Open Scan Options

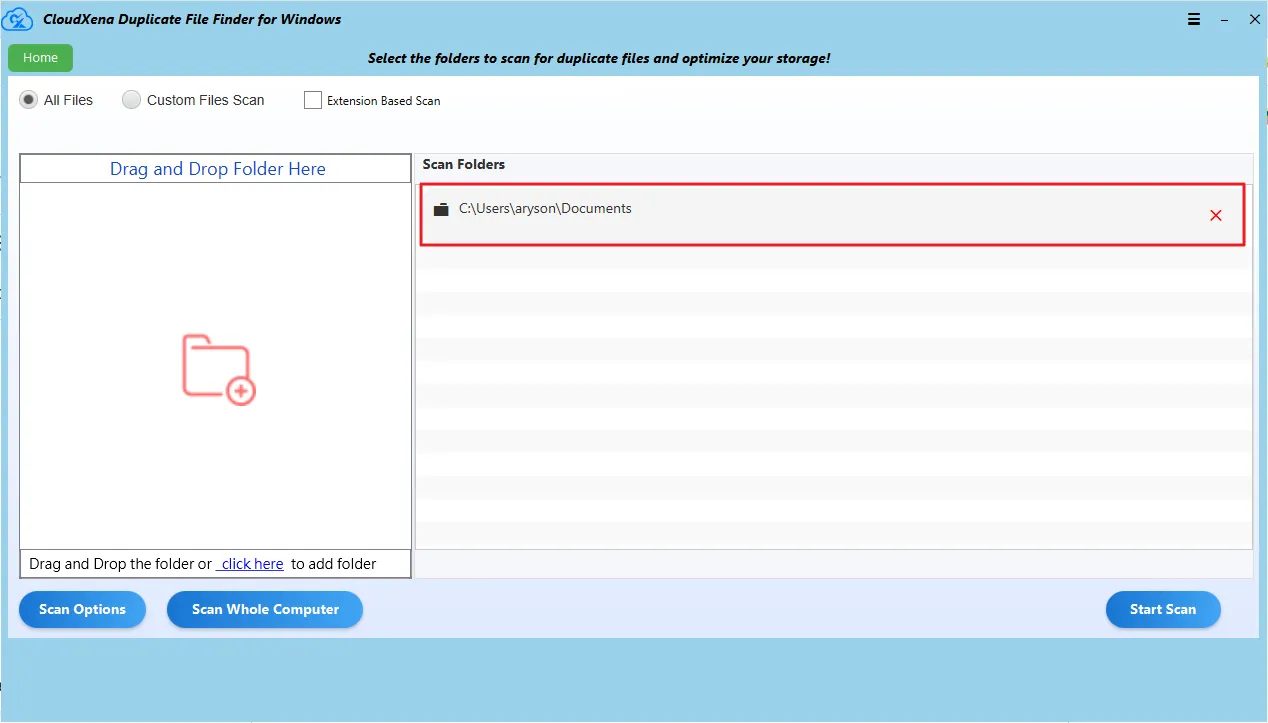[82, 609]
